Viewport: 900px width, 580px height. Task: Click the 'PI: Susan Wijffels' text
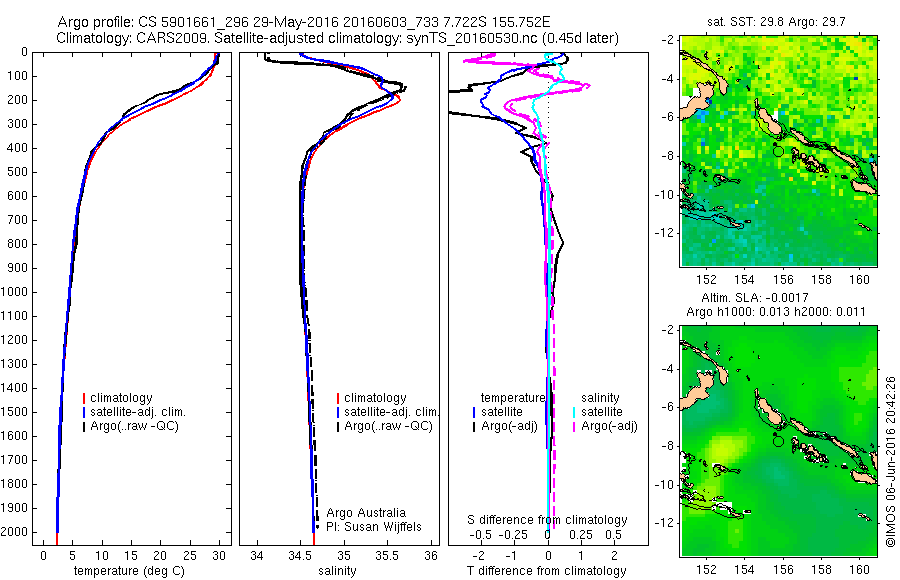pos(374,527)
